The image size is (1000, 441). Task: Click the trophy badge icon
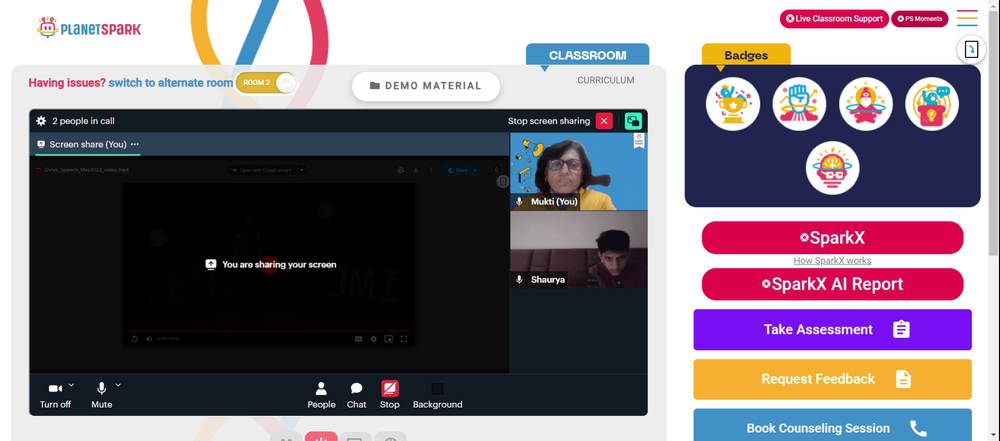coord(733,104)
